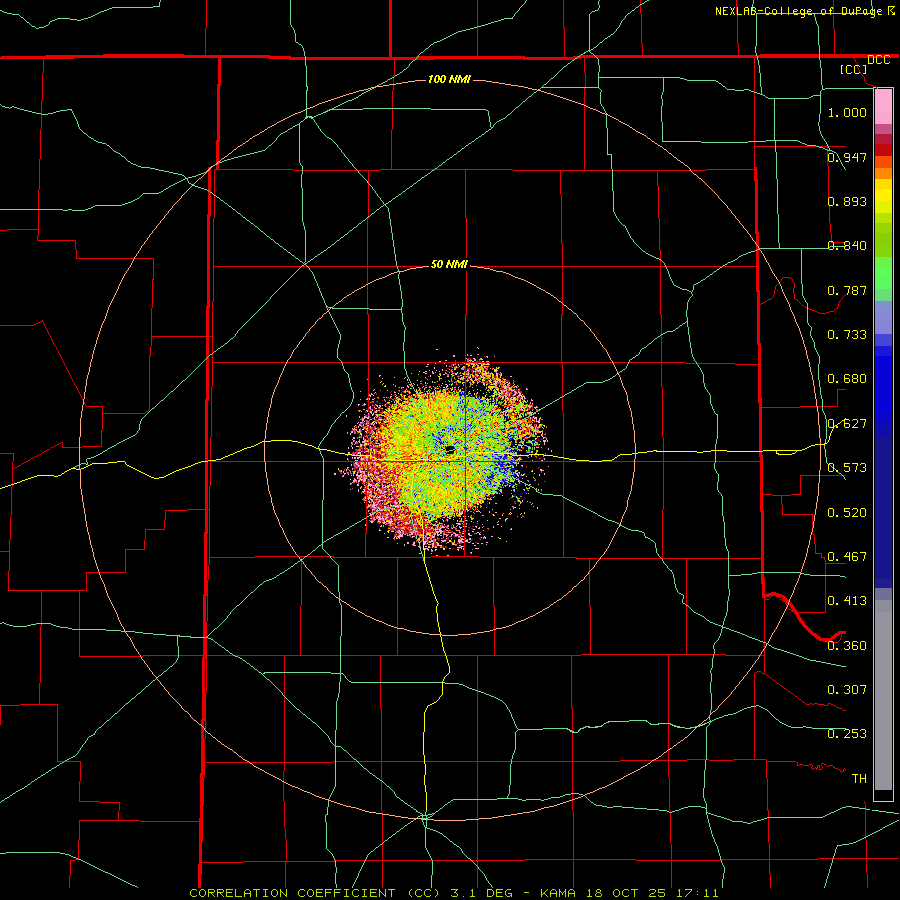
Task: Click the TH threshold legend label
Action: pyautogui.click(x=859, y=779)
